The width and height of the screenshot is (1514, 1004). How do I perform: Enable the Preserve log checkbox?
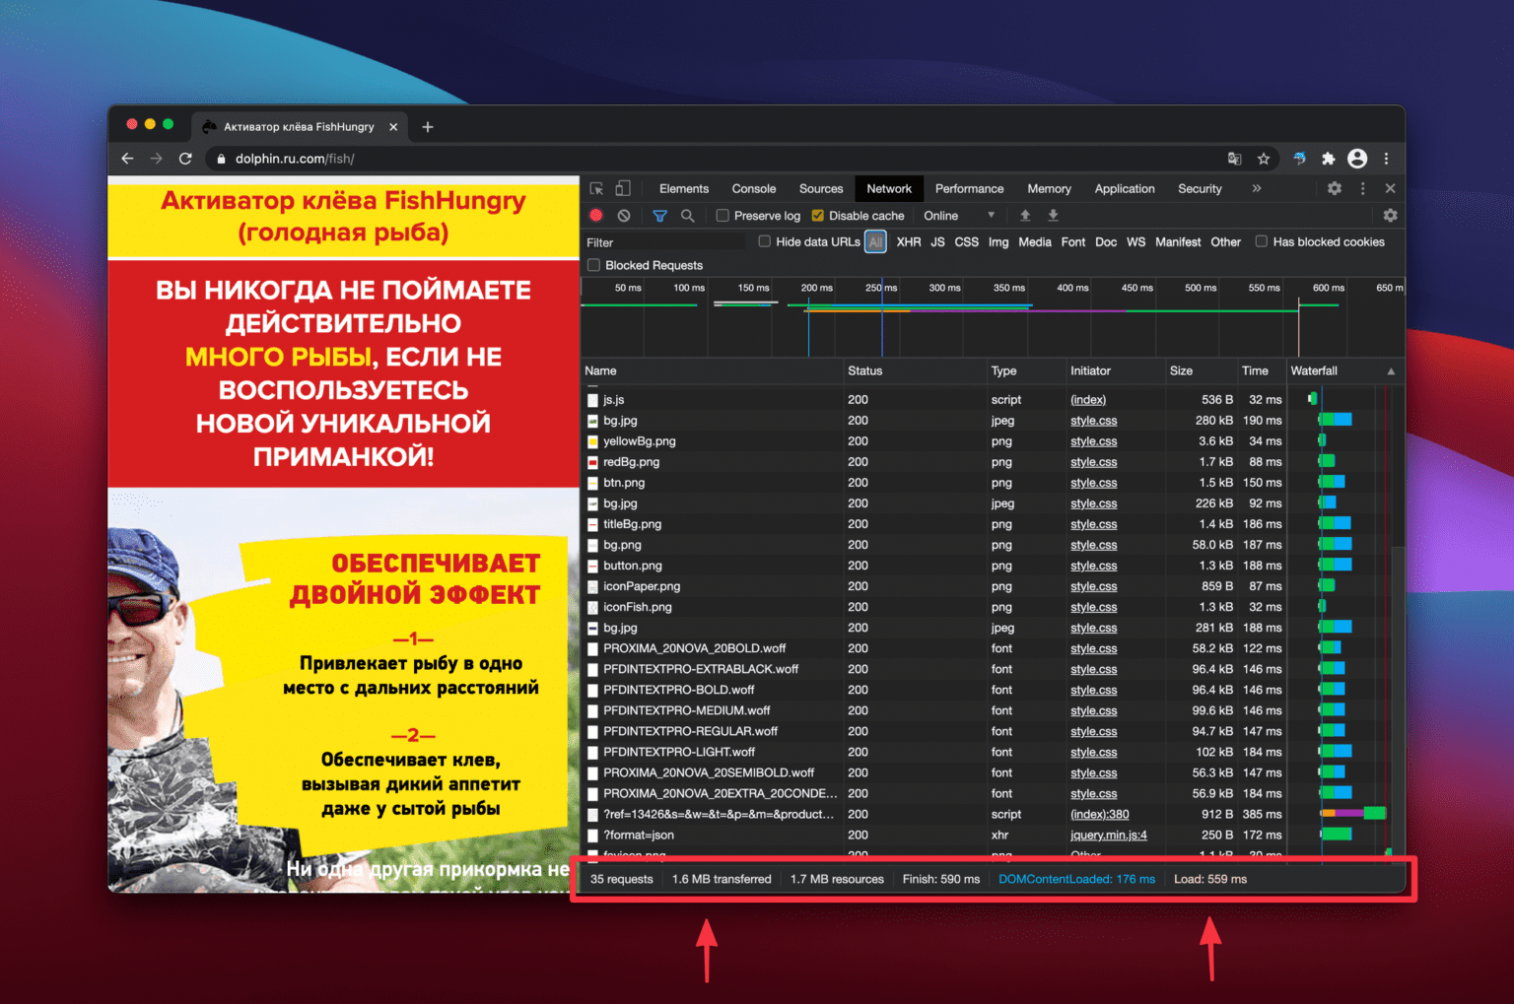pos(722,216)
